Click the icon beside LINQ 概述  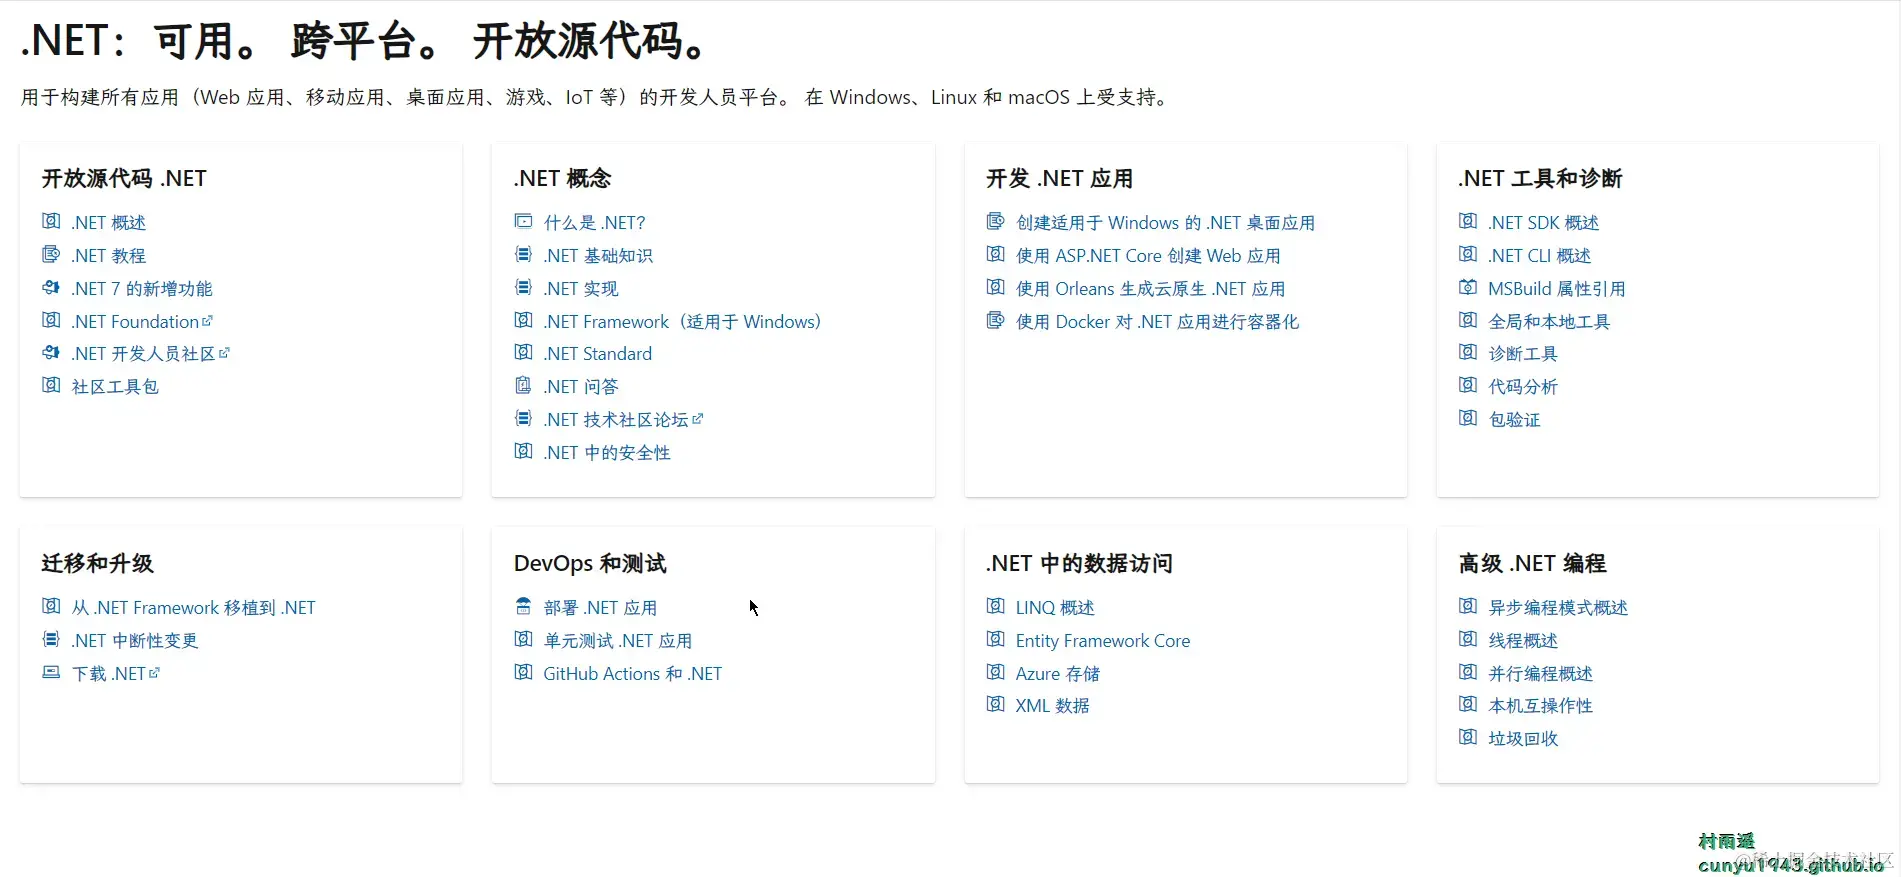click(995, 606)
